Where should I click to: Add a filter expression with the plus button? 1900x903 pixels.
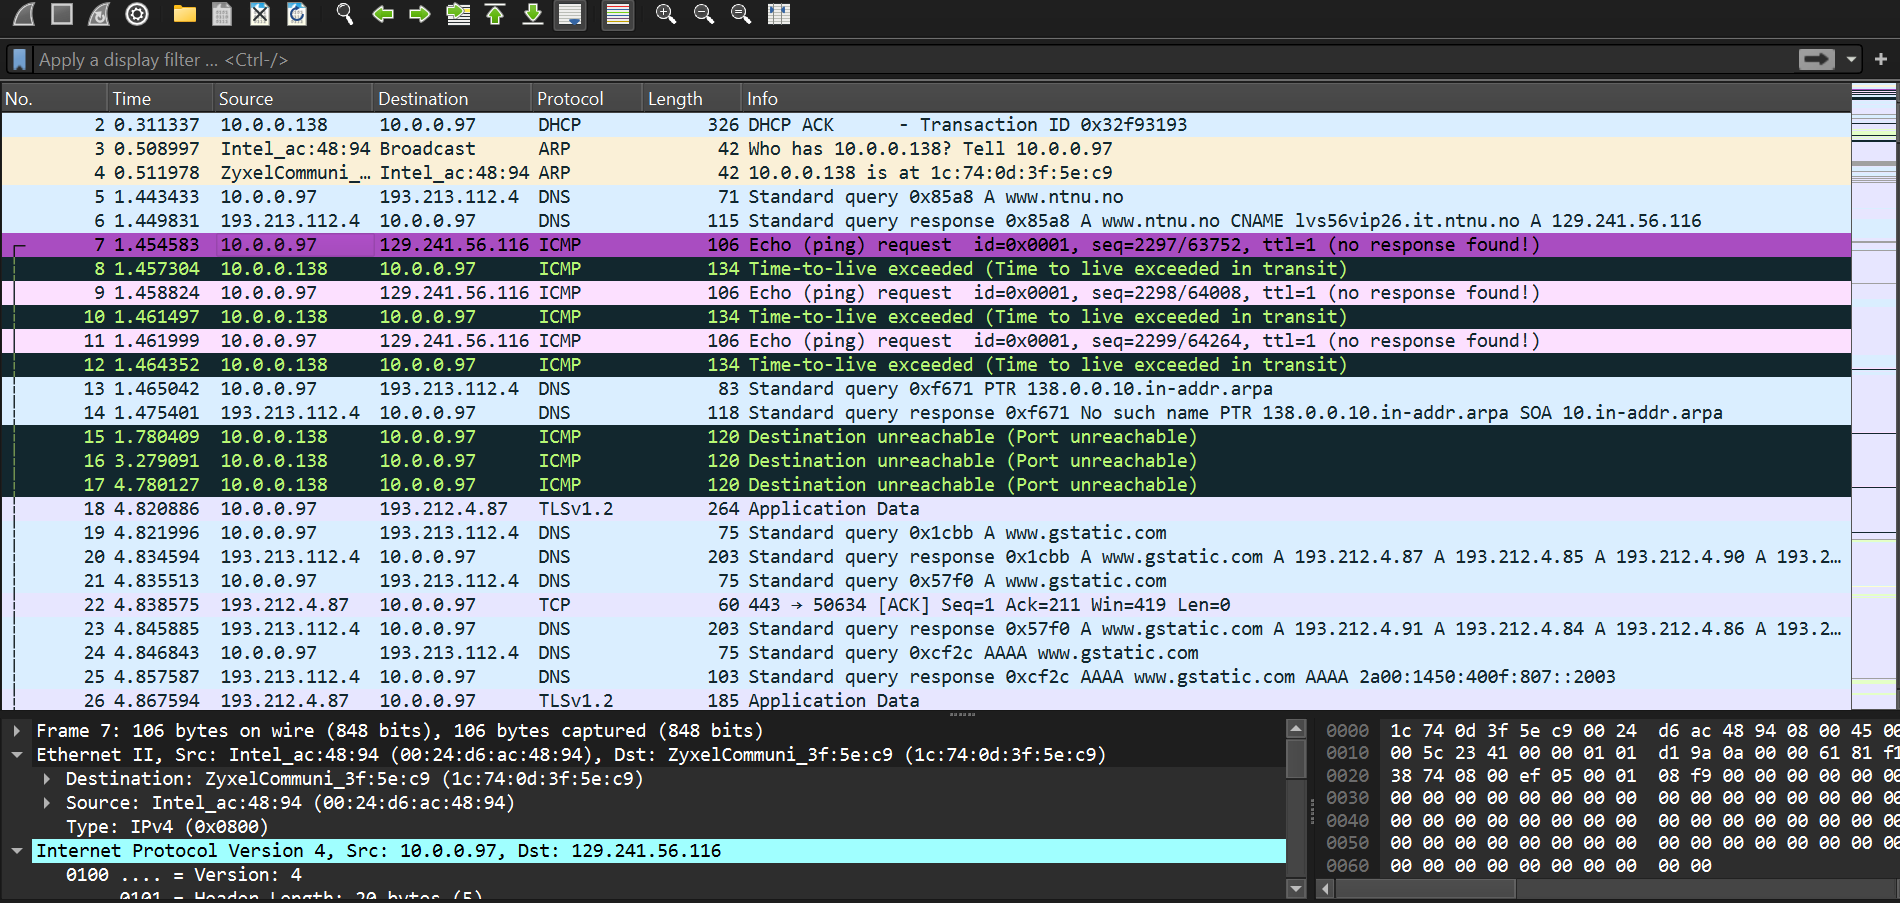click(x=1881, y=59)
